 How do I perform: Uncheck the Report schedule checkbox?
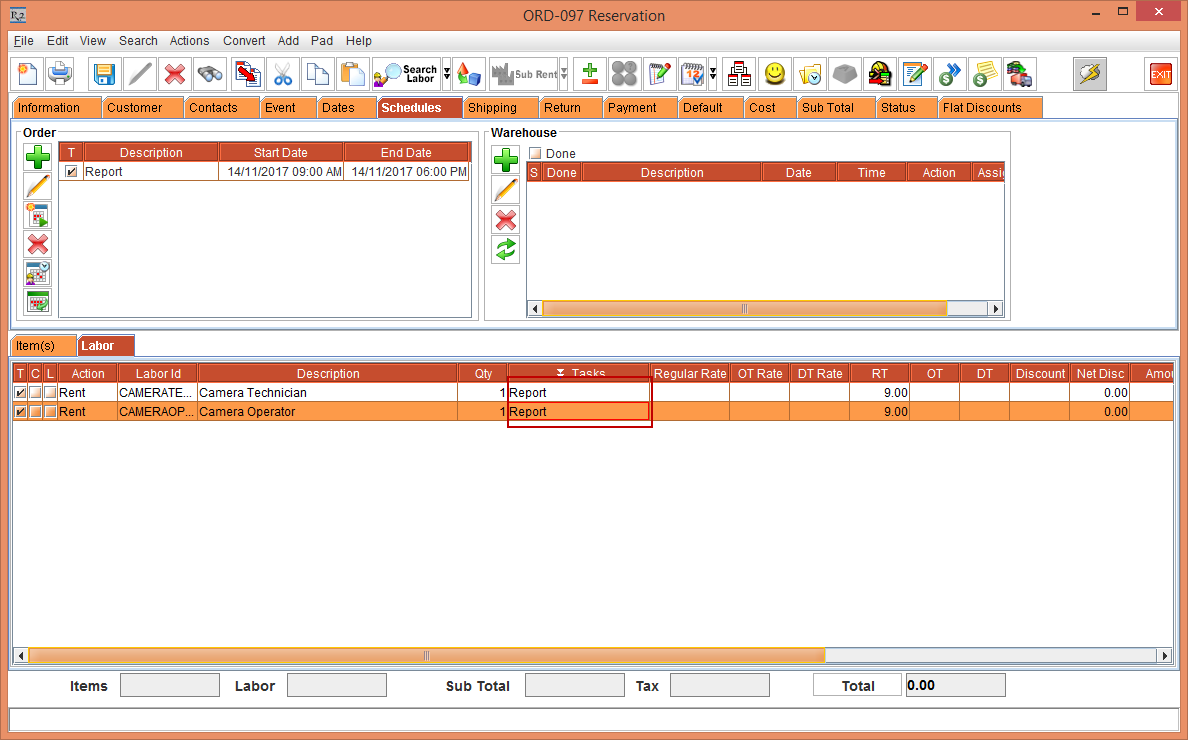pos(69,170)
